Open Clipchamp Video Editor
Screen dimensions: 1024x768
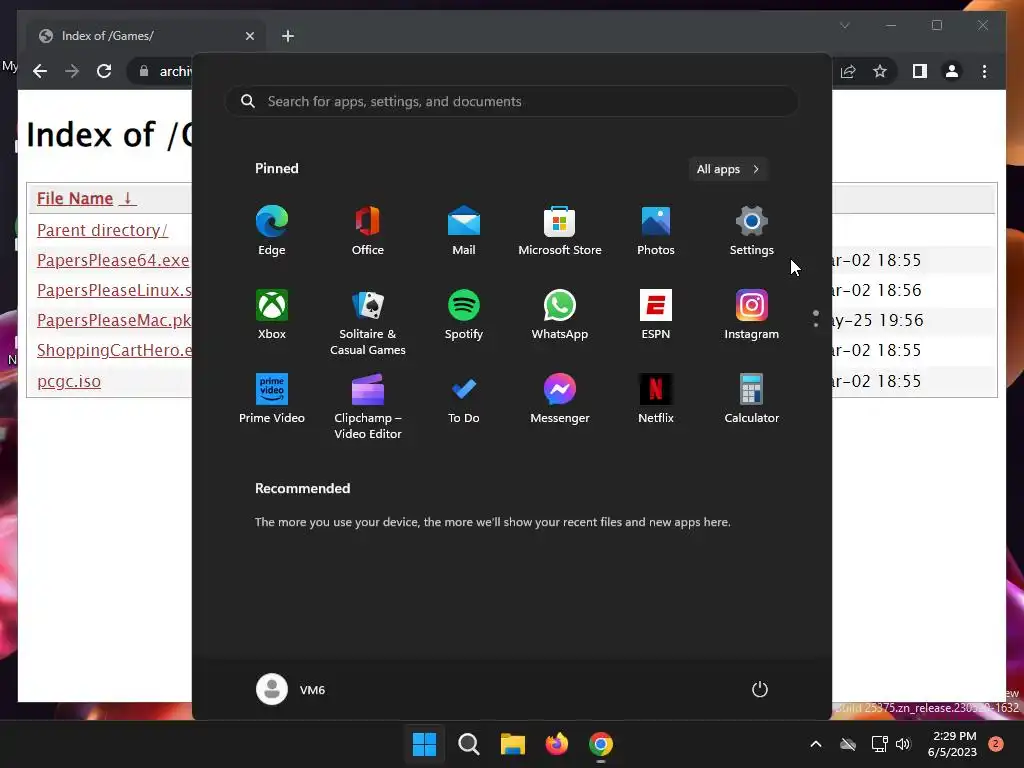pos(368,406)
